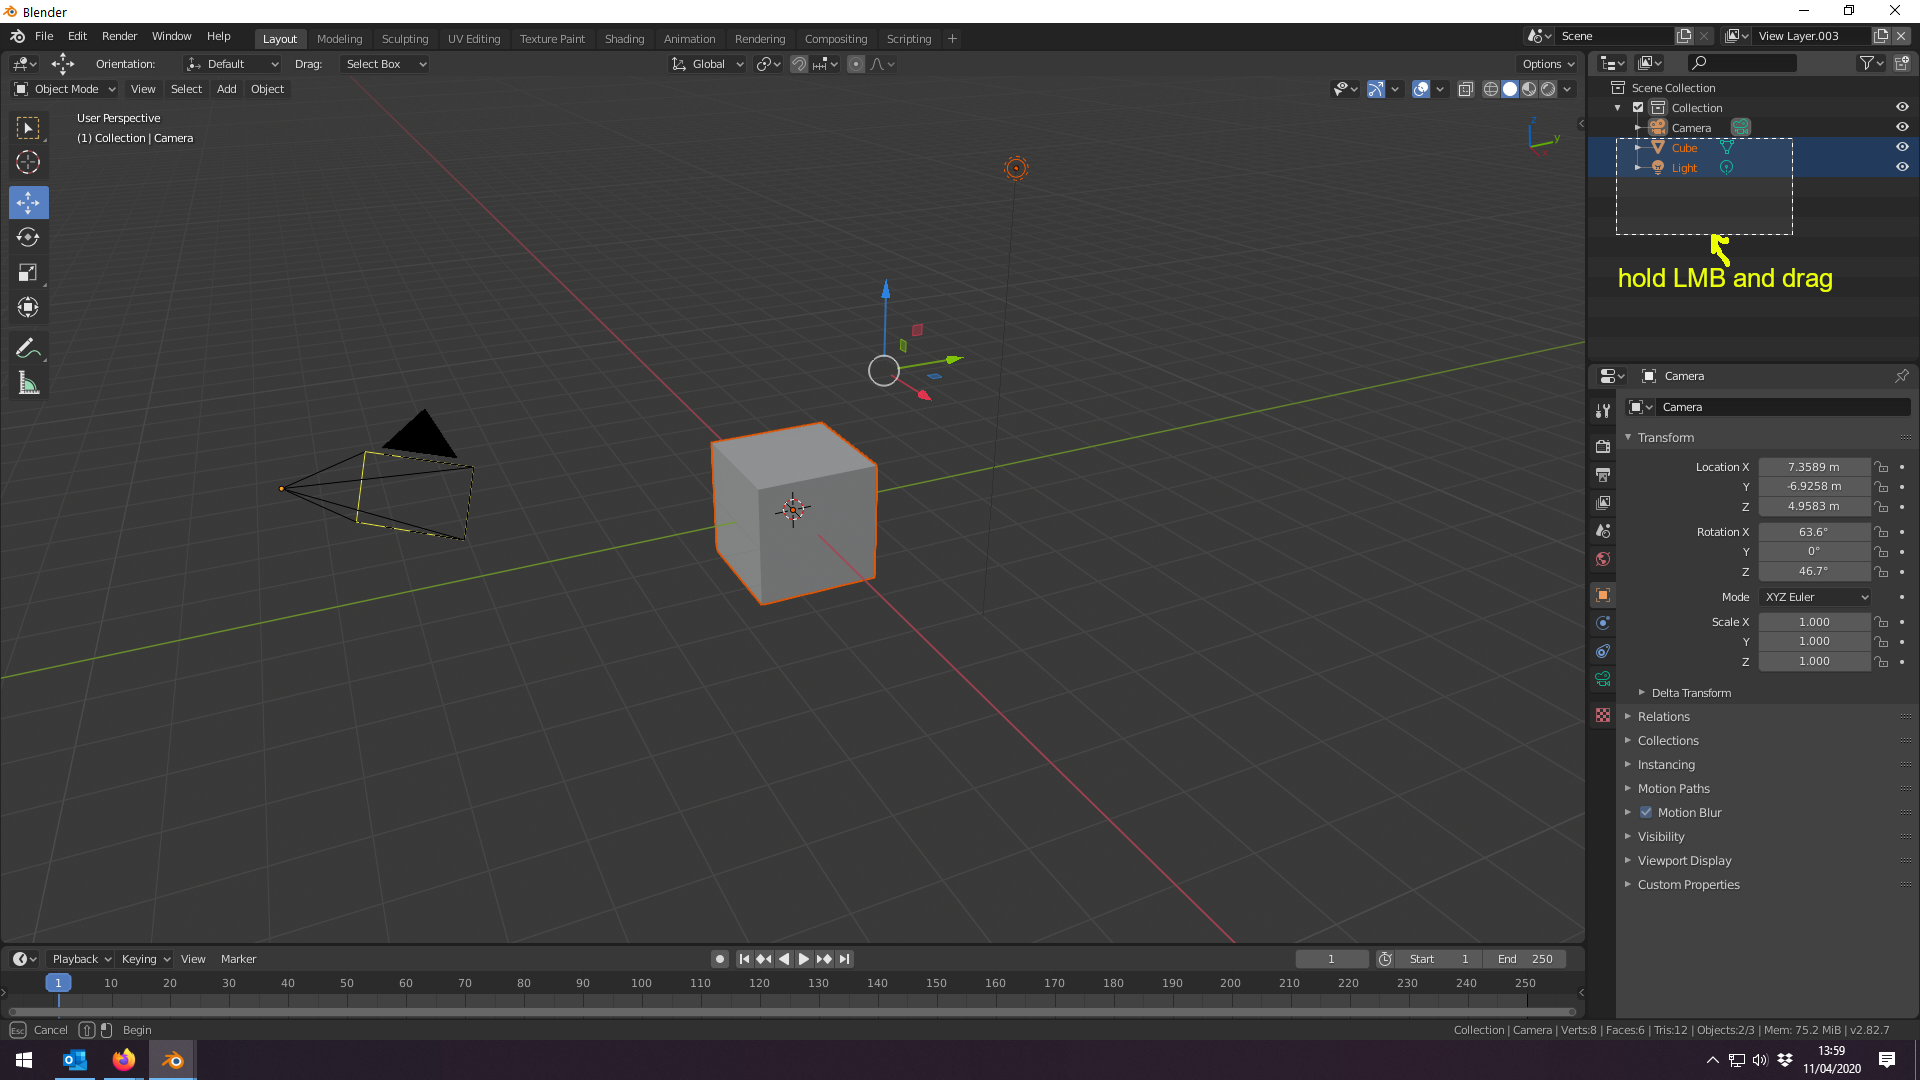This screenshot has width=1920, height=1080.
Task: Hide the Cube in the outliner
Action: click(1902, 147)
